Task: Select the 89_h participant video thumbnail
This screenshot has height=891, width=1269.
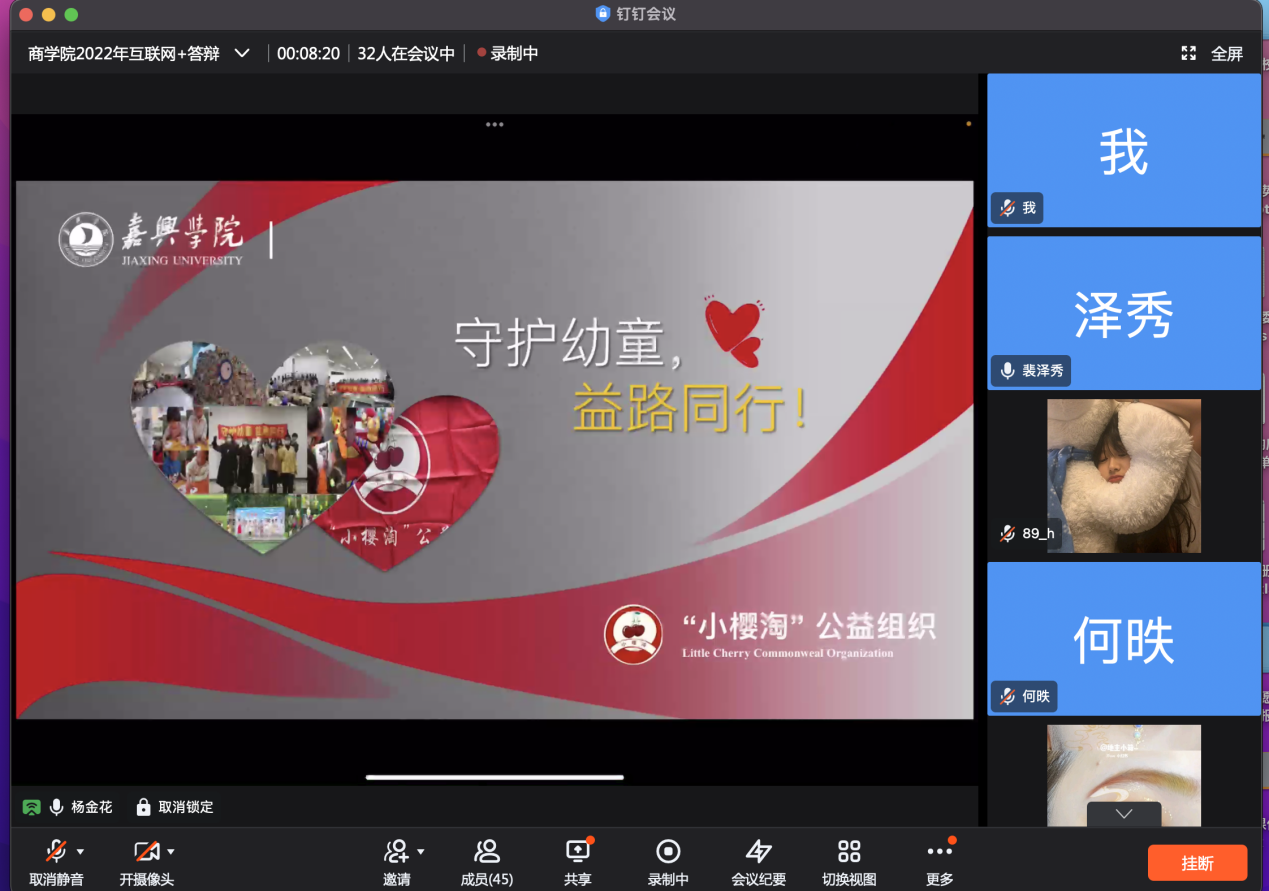Action: (x=1123, y=476)
